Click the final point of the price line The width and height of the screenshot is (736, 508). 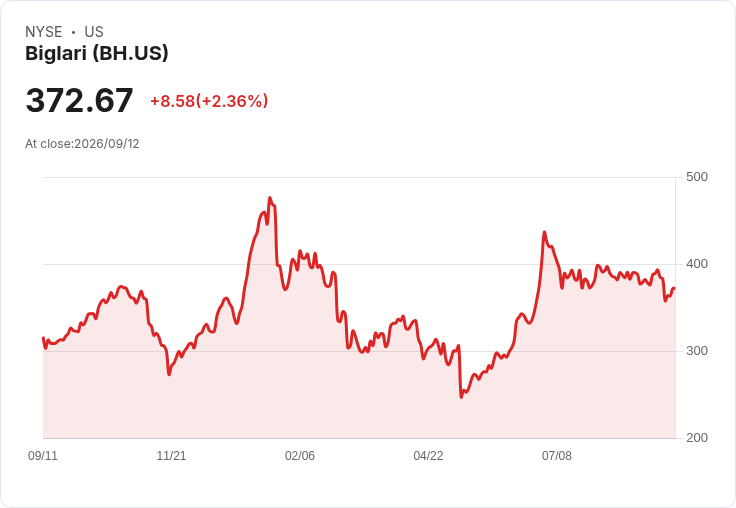(x=675, y=288)
